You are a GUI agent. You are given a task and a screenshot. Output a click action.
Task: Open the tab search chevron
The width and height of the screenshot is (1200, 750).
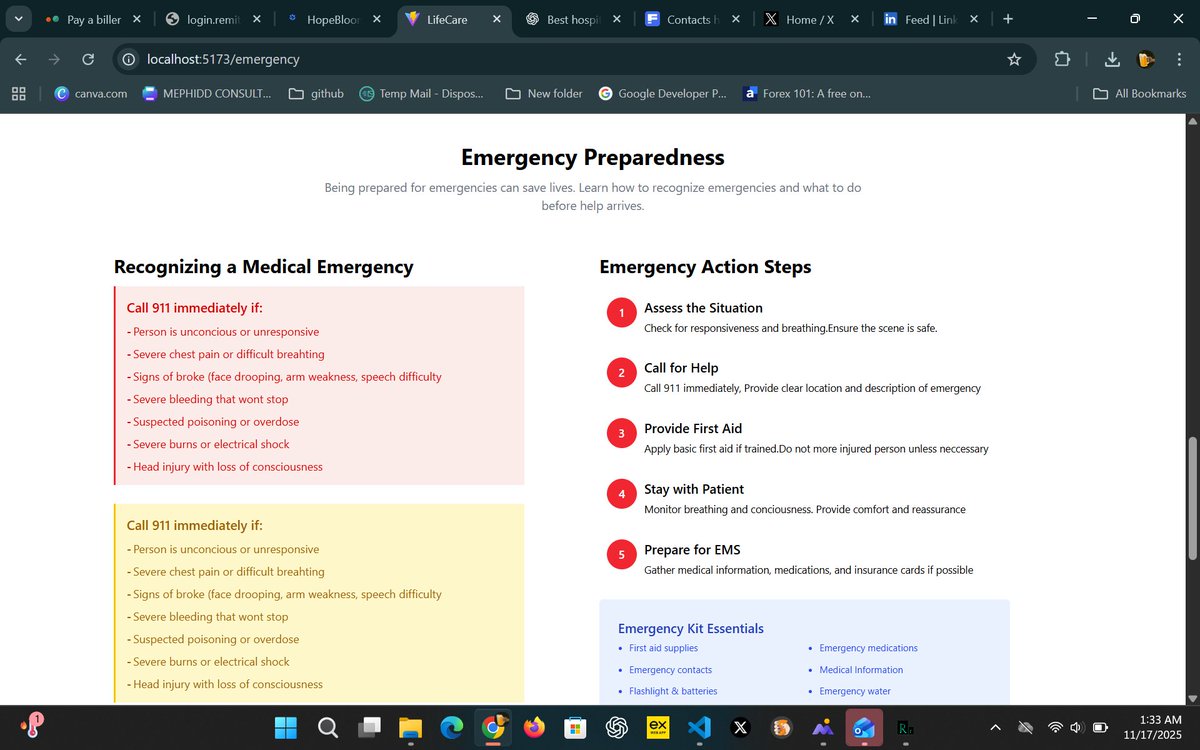point(18,18)
